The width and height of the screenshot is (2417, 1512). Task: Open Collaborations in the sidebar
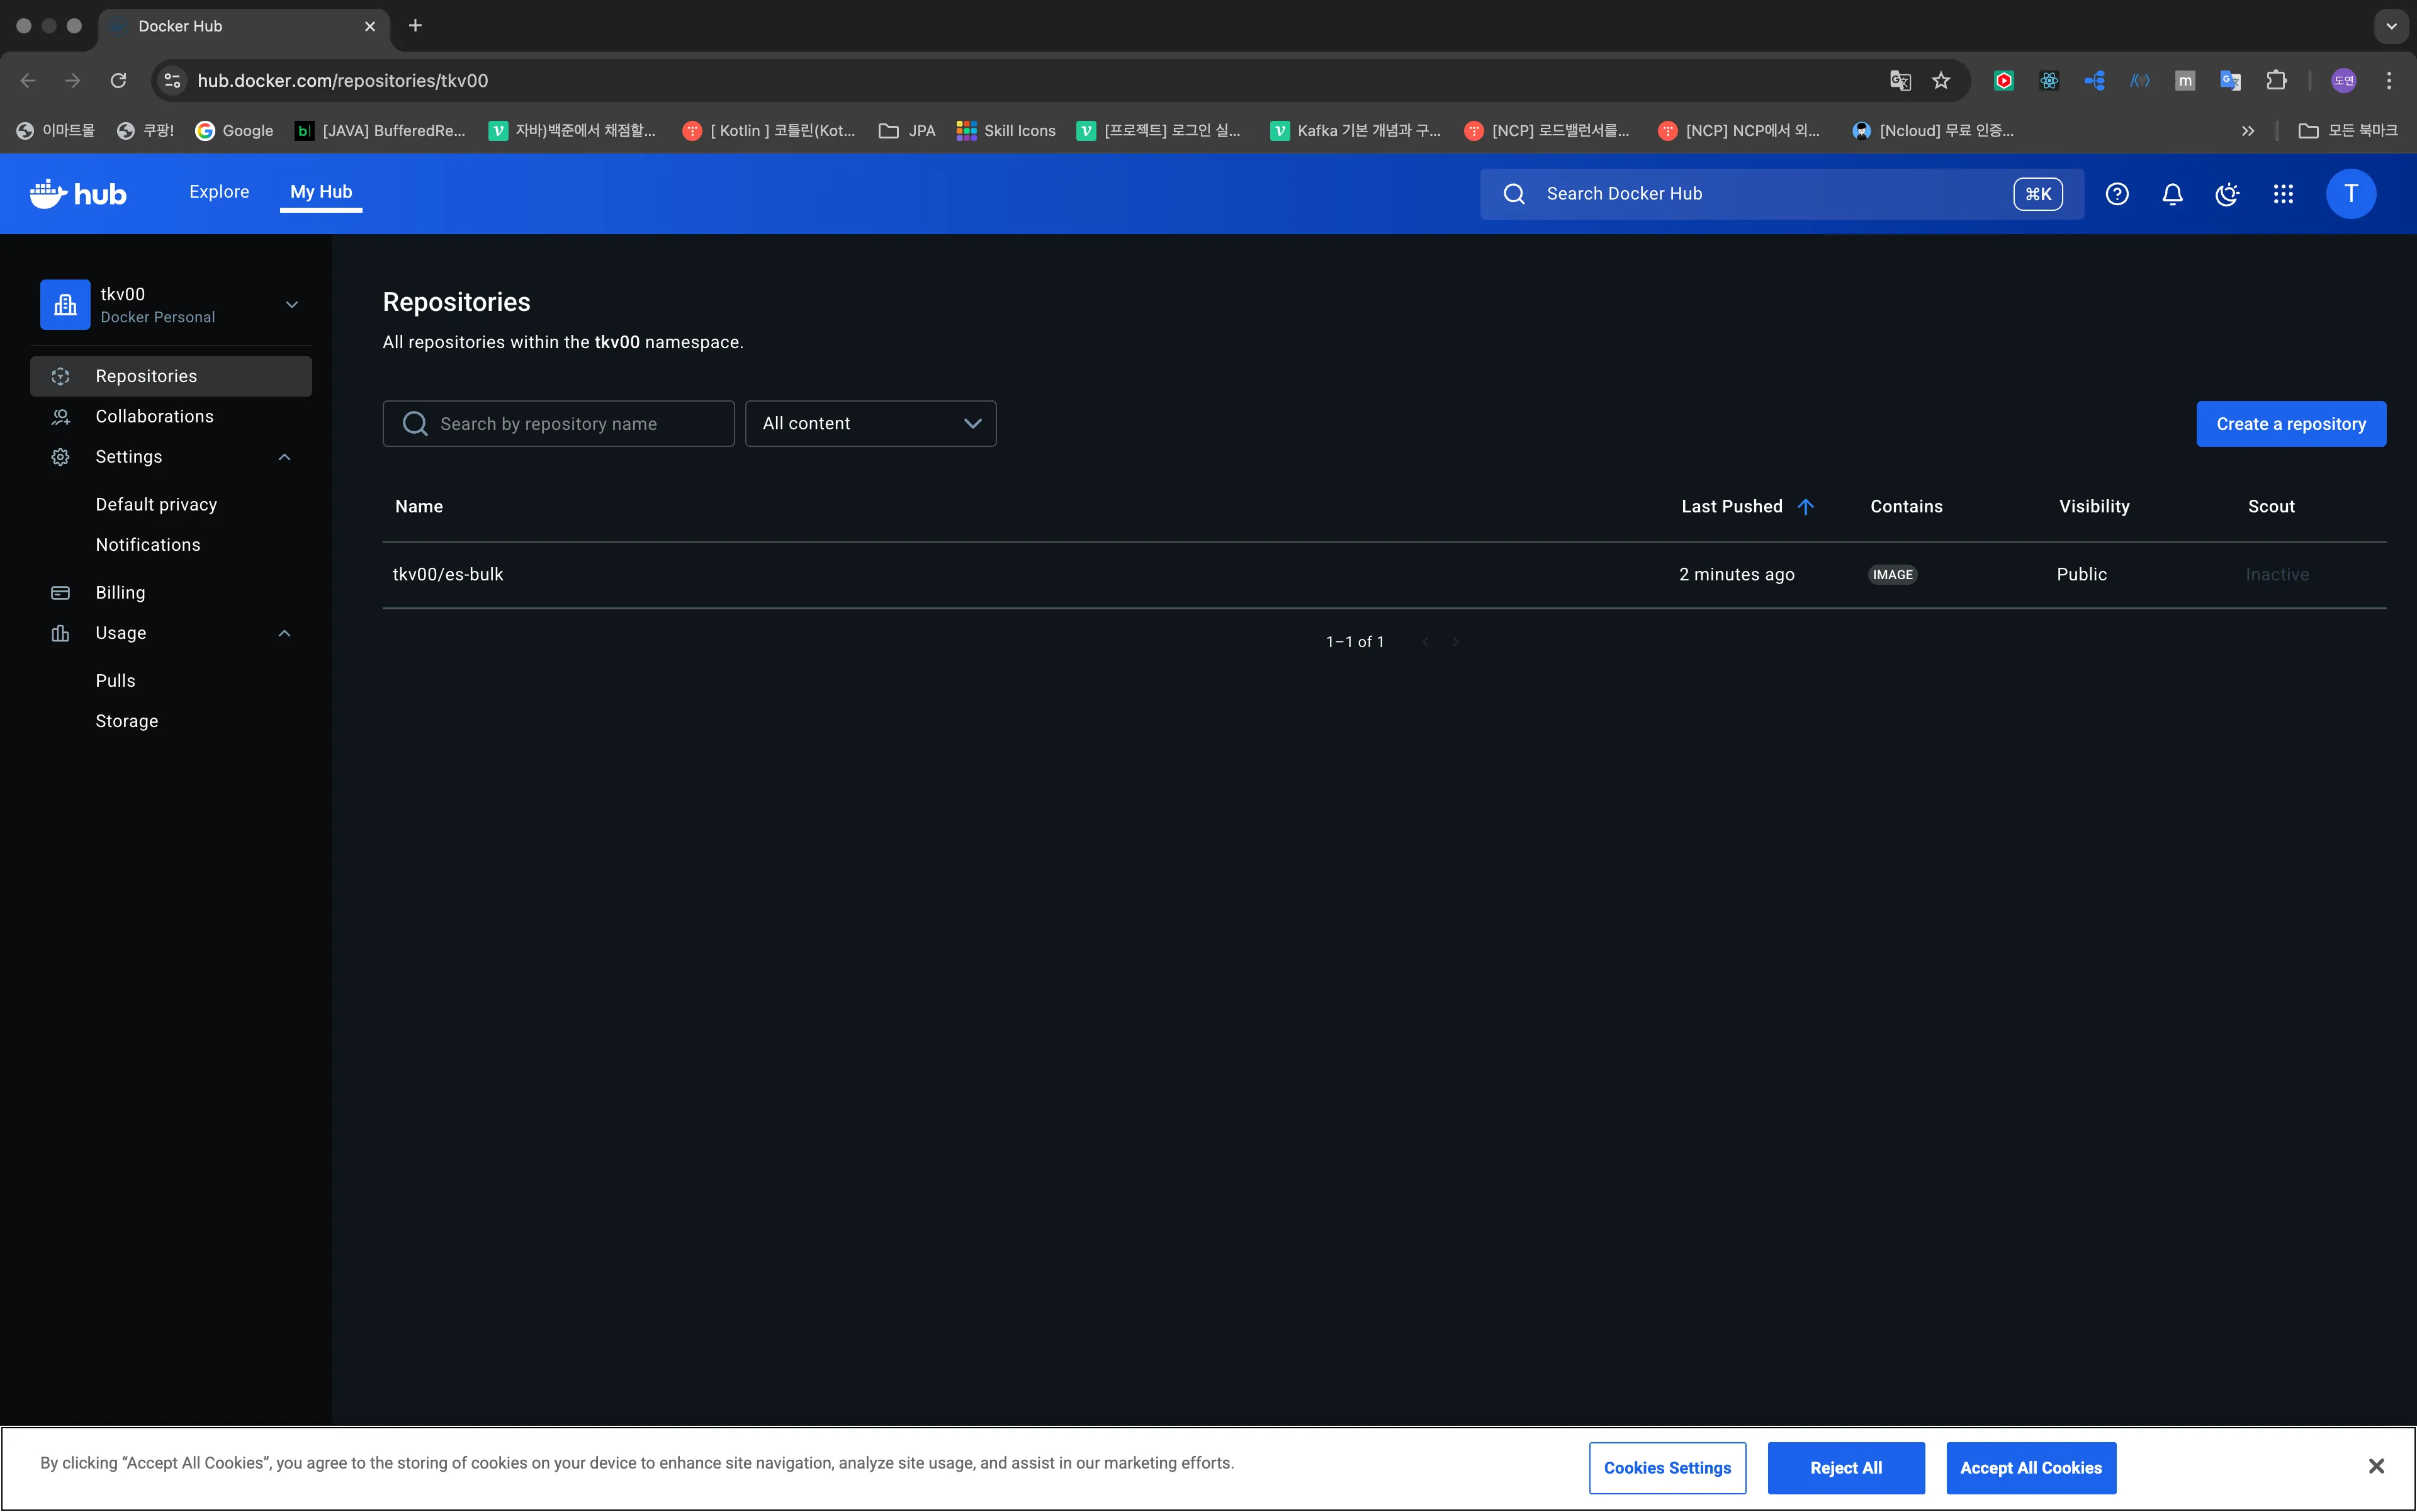[x=171, y=416]
